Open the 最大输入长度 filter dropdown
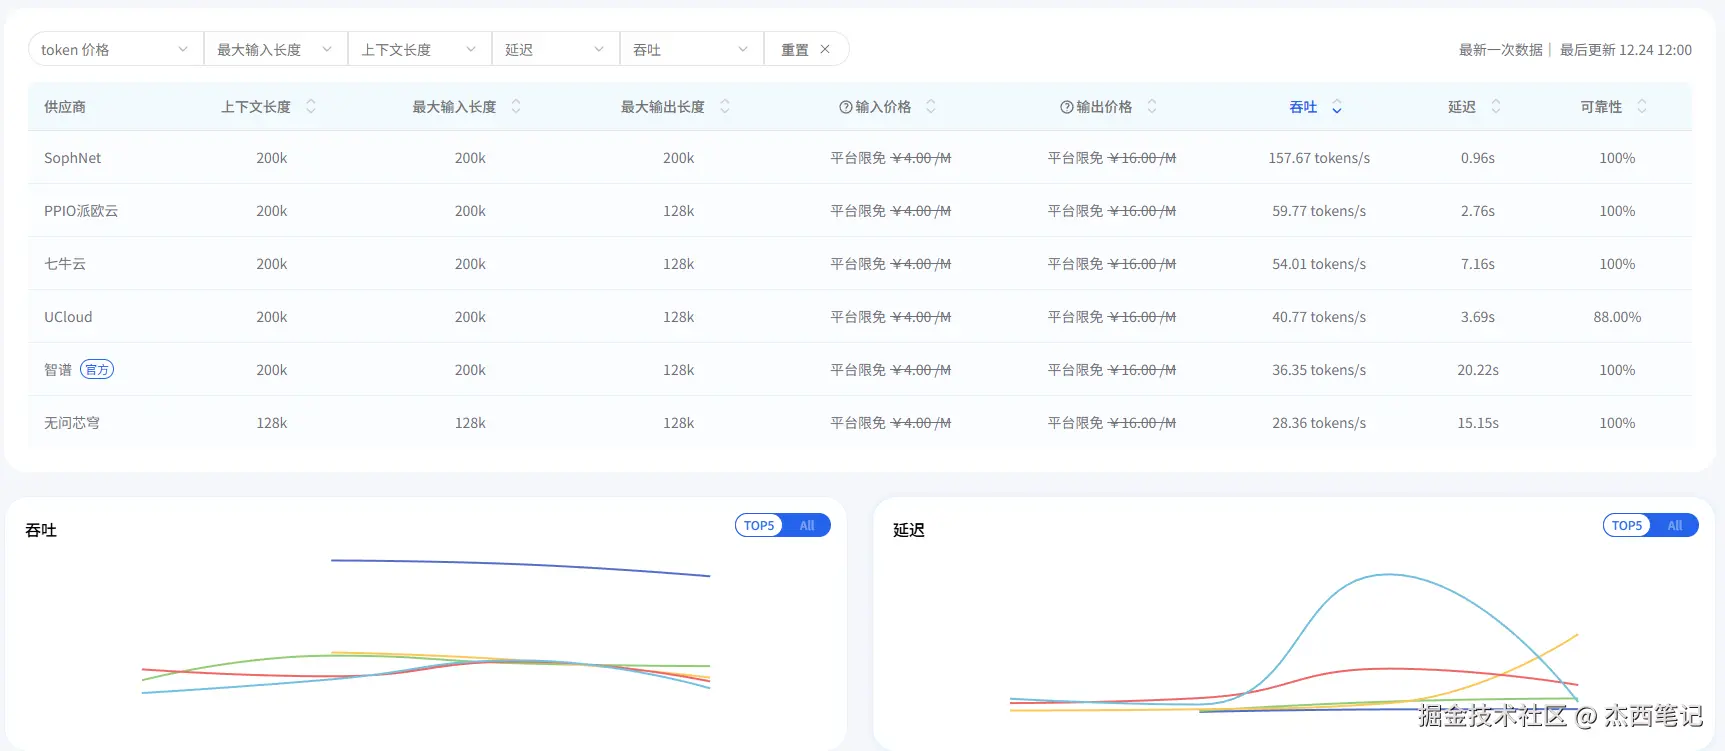Viewport: 1725px width, 751px height. [276, 49]
